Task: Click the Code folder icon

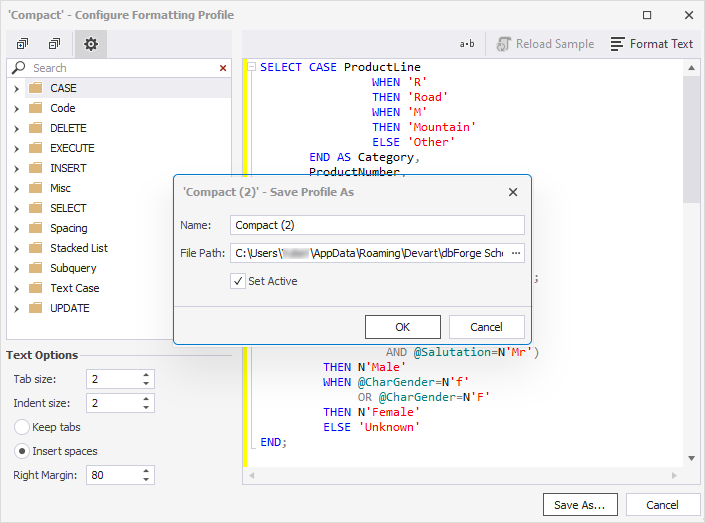Action: coord(36,107)
